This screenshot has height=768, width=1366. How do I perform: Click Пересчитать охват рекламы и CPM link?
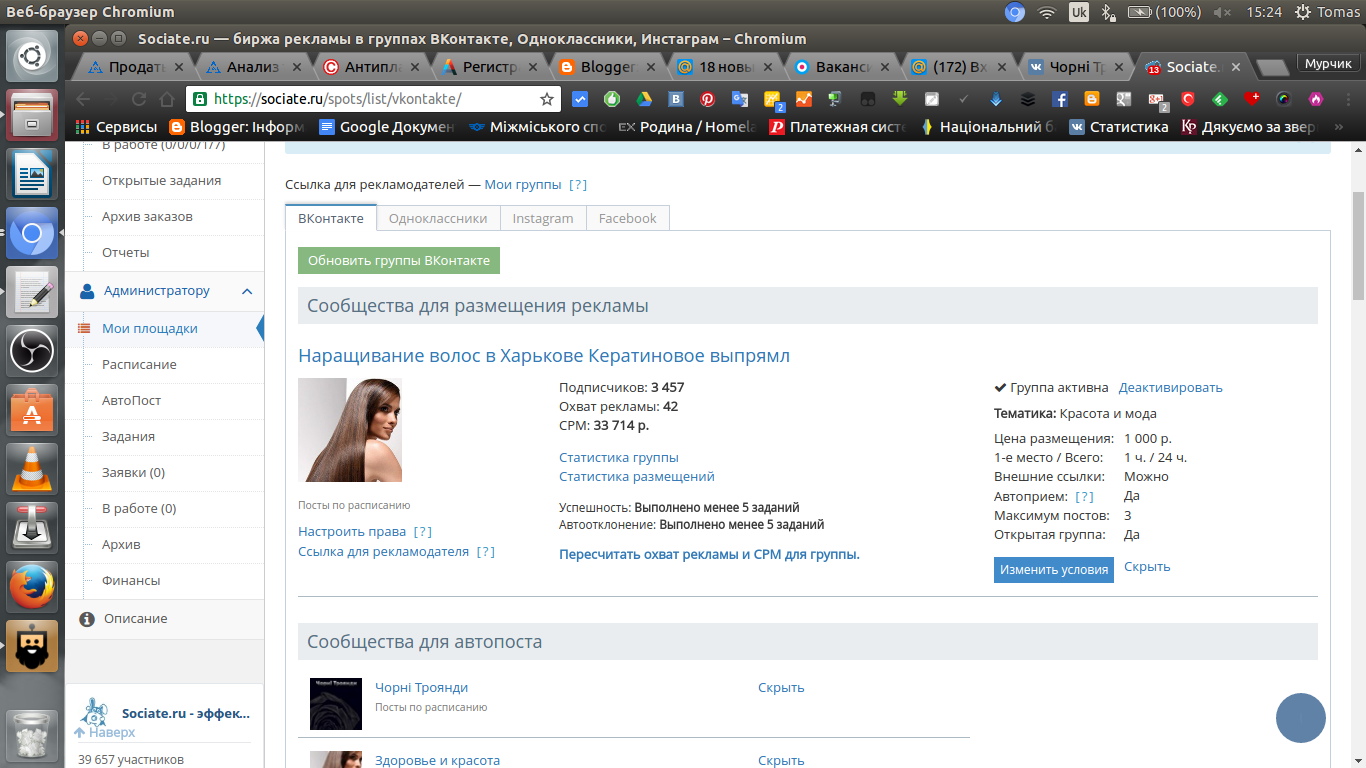tap(709, 554)
